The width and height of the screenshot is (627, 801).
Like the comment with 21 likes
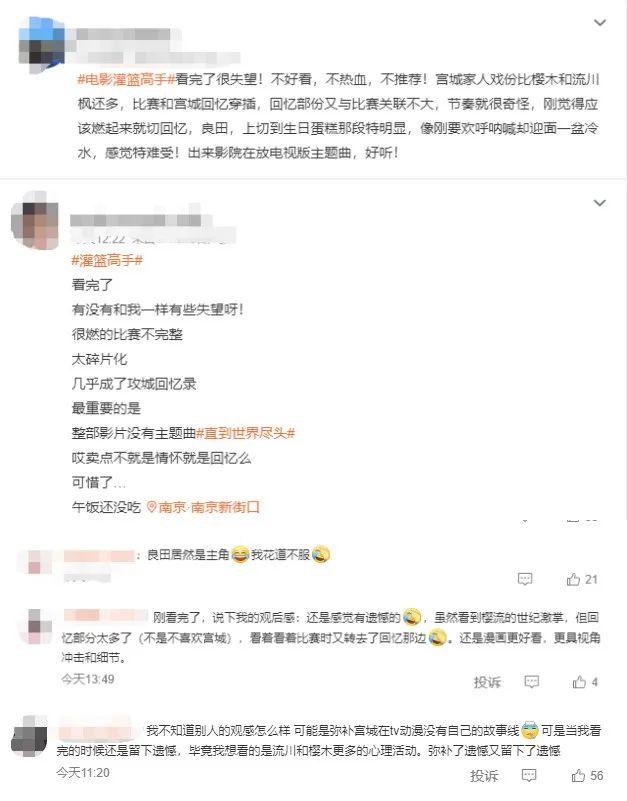pyautogui.click(x=573, y=579)
